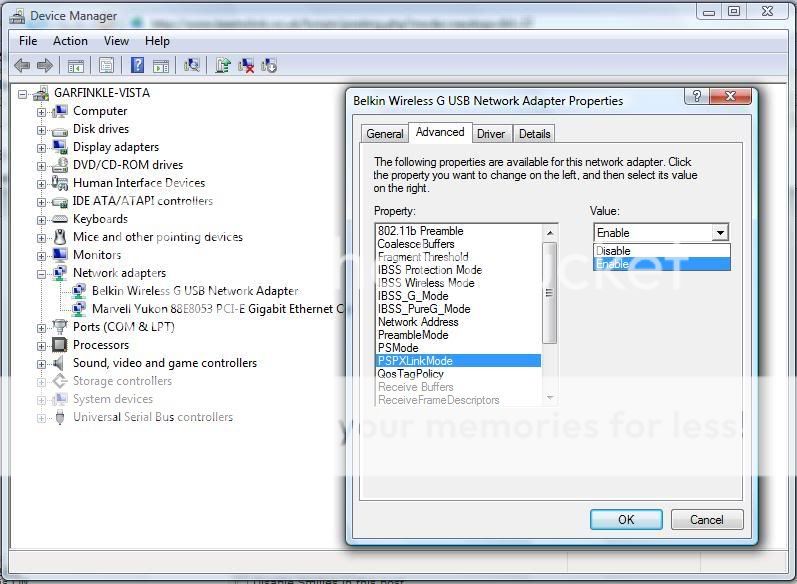Click the Back arrow toolbar icon

(x=21, y=65)
